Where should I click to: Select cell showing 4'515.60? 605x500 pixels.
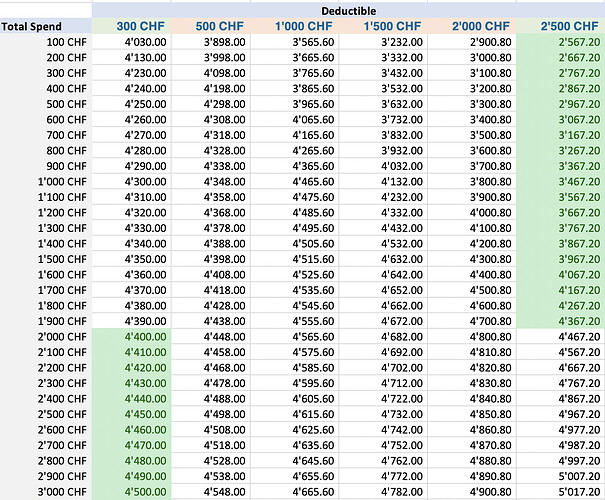294,259
